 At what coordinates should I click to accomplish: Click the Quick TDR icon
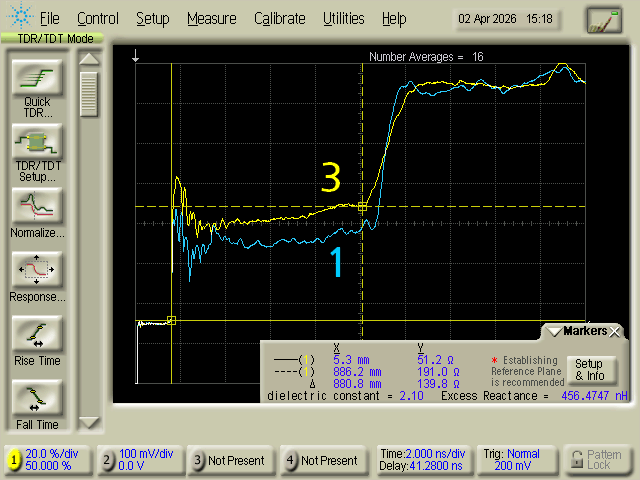pos(37,78)
